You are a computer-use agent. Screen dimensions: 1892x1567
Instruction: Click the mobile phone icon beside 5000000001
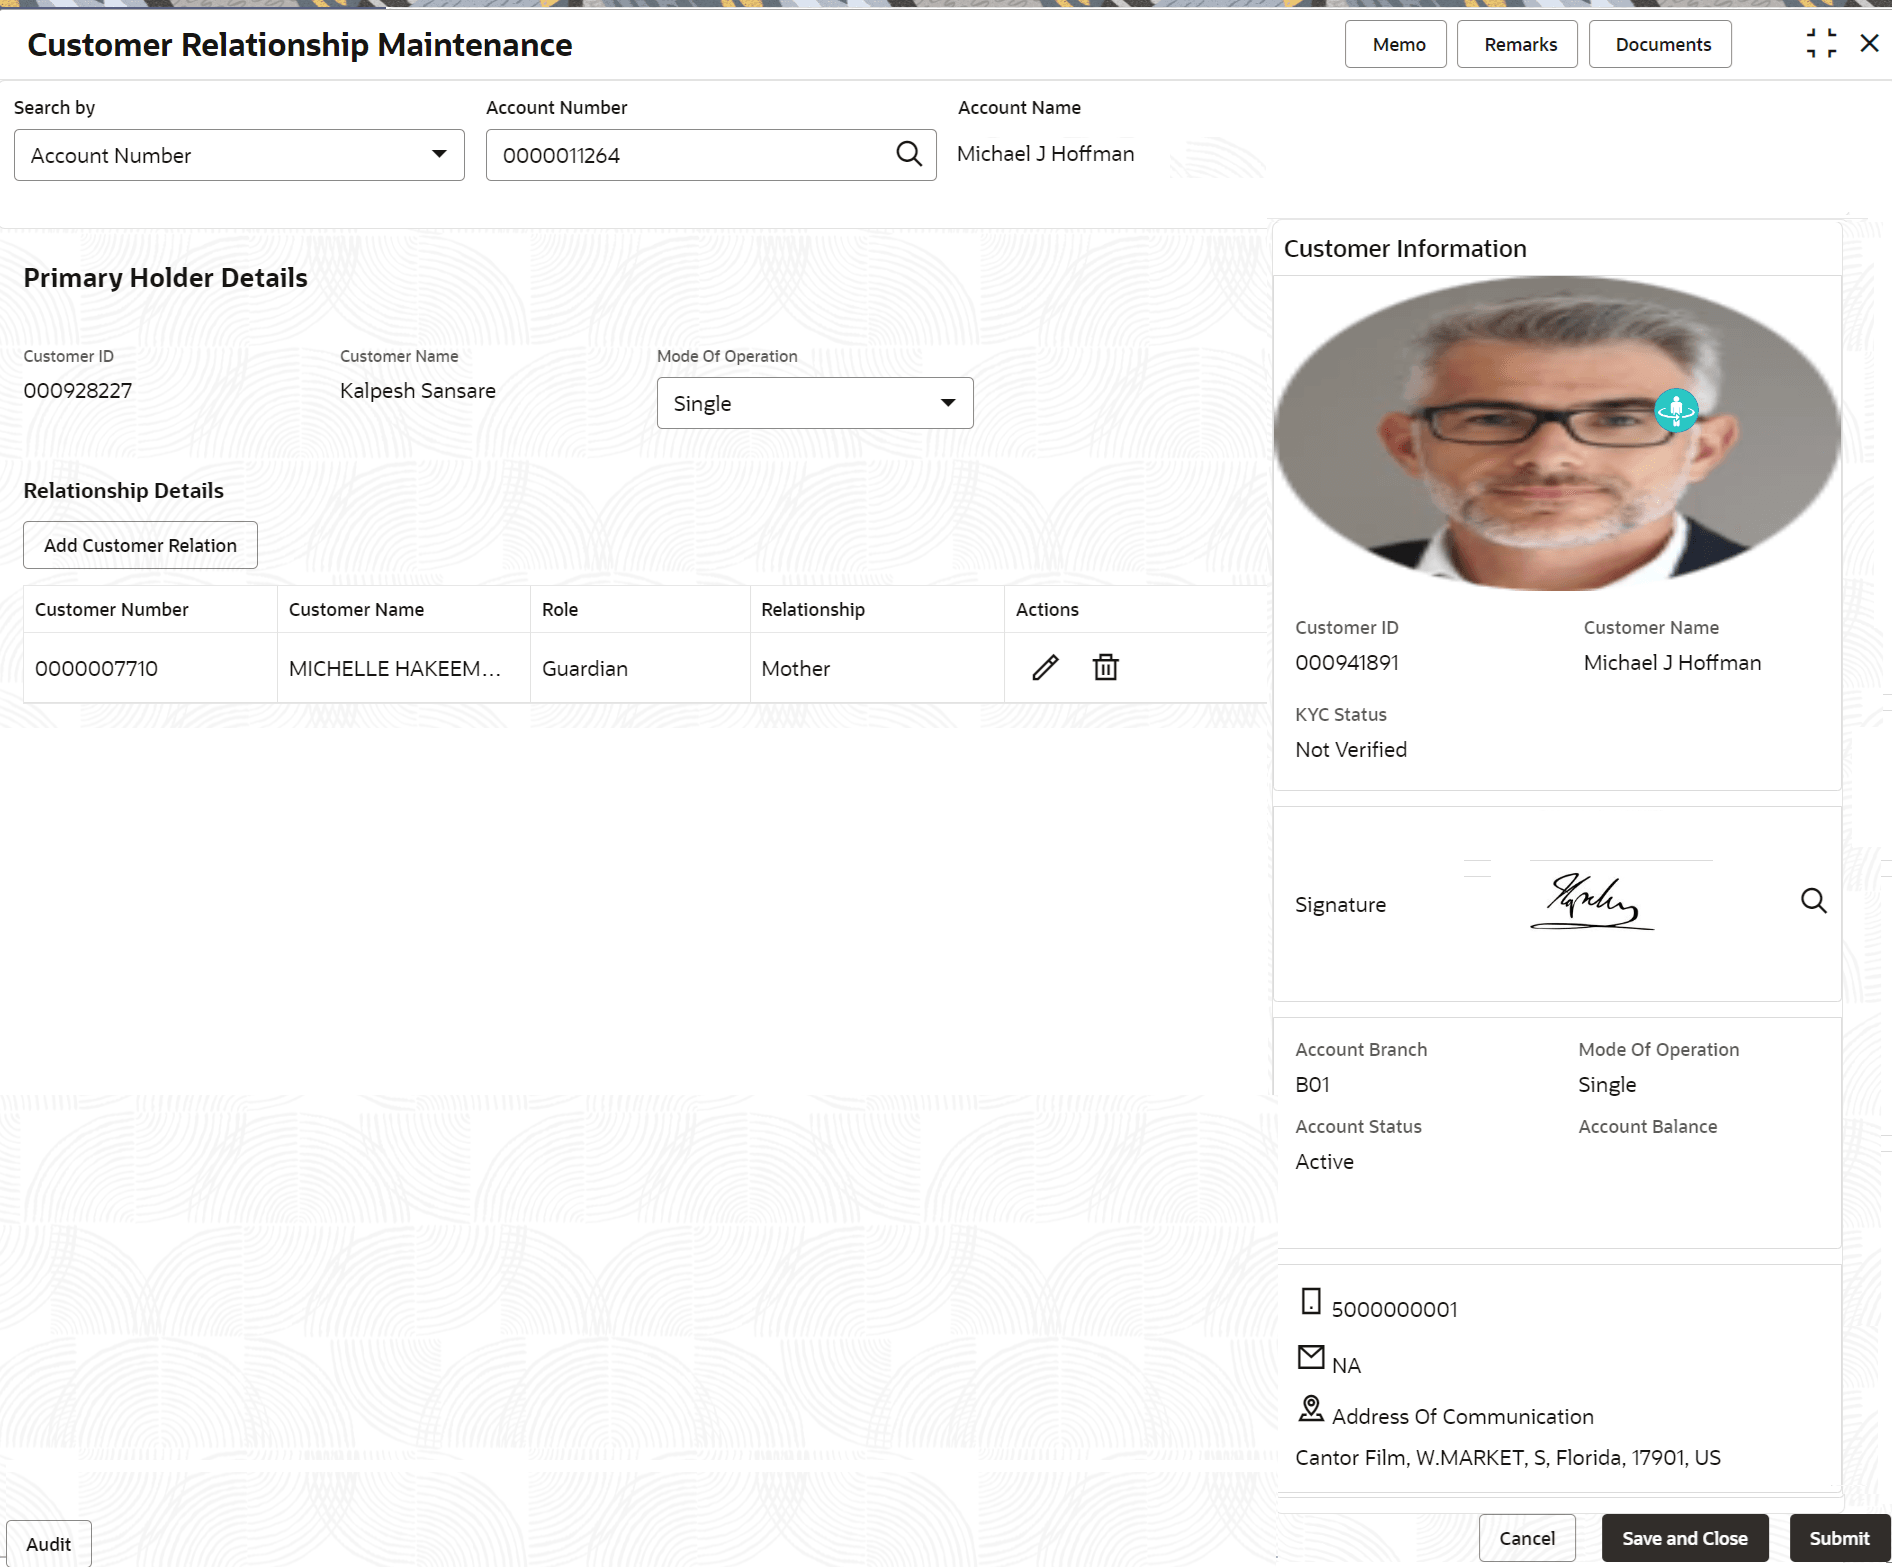1311,1301
